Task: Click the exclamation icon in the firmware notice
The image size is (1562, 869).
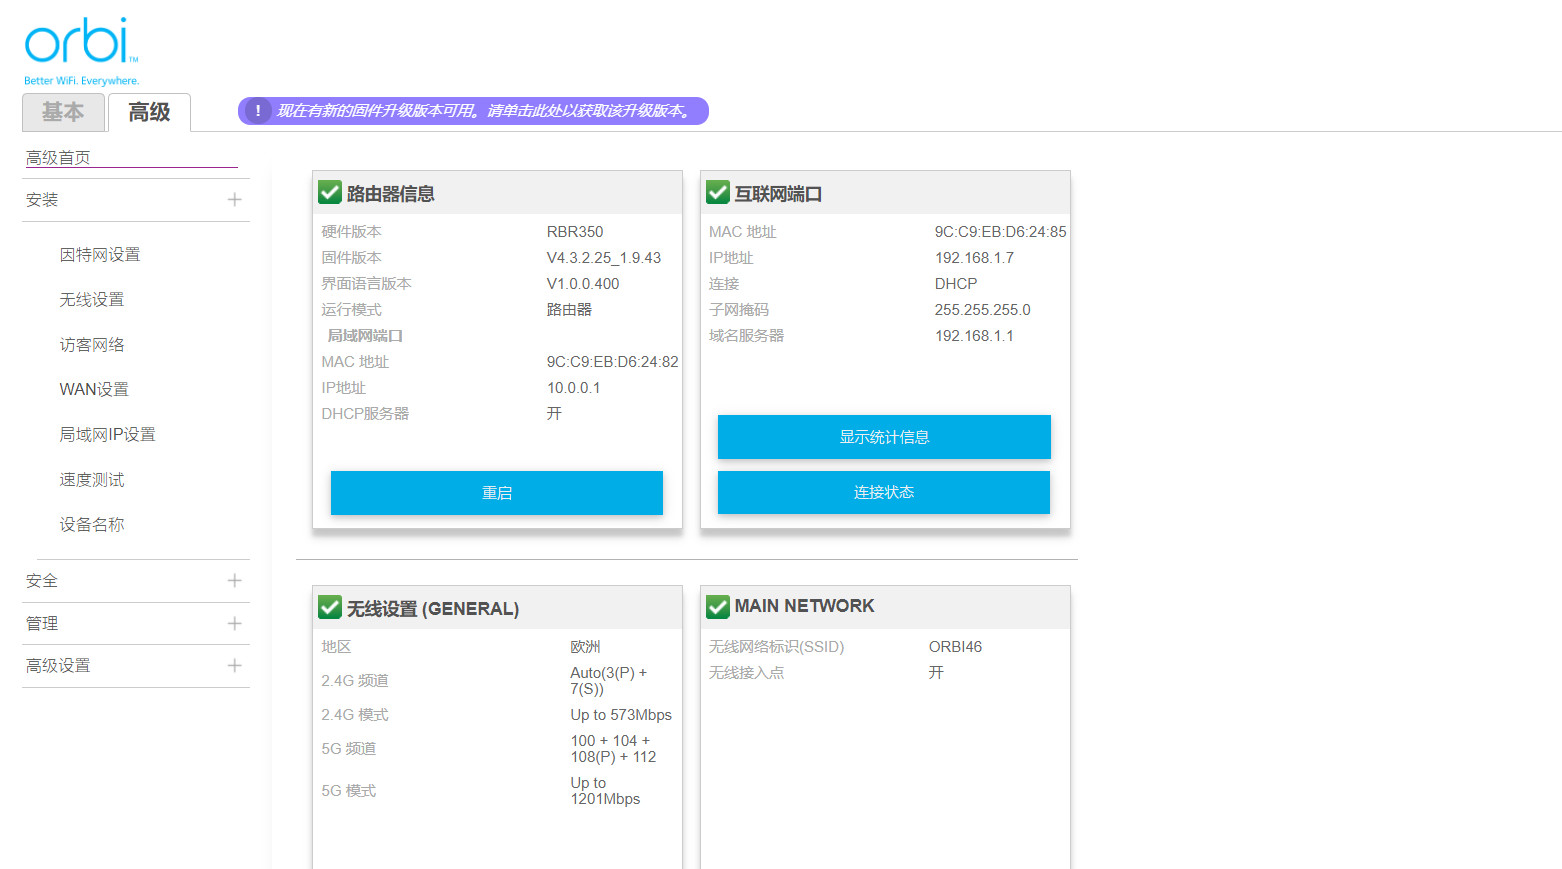Action: 257,111
